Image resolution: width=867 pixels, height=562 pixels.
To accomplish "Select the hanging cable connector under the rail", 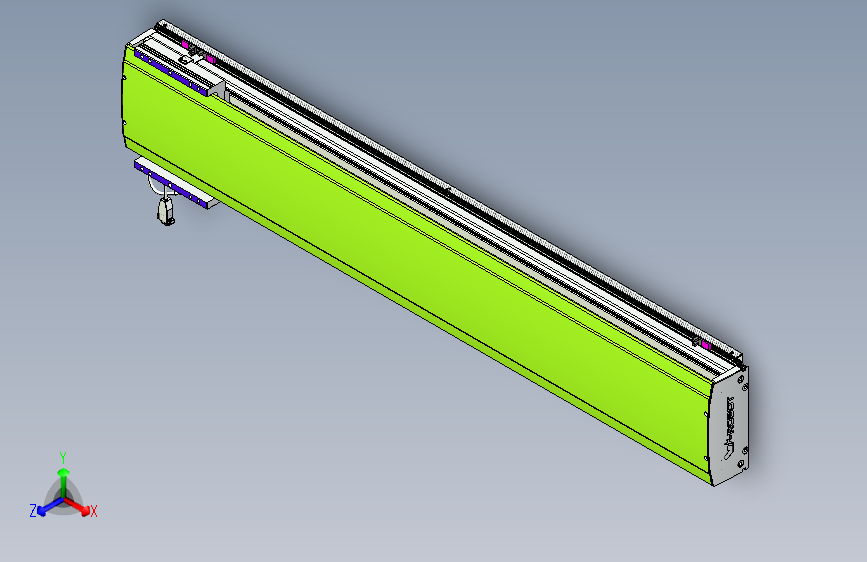I will [x=166, y=211].
